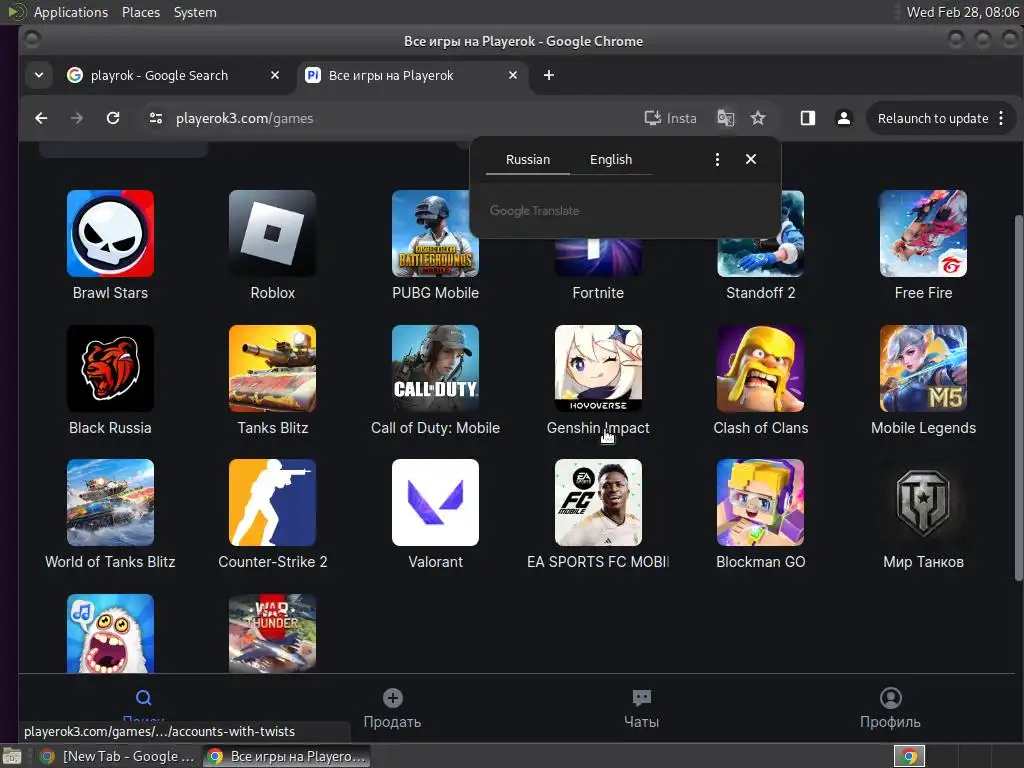Select the Clash of Clans icon

pos(760,368)
